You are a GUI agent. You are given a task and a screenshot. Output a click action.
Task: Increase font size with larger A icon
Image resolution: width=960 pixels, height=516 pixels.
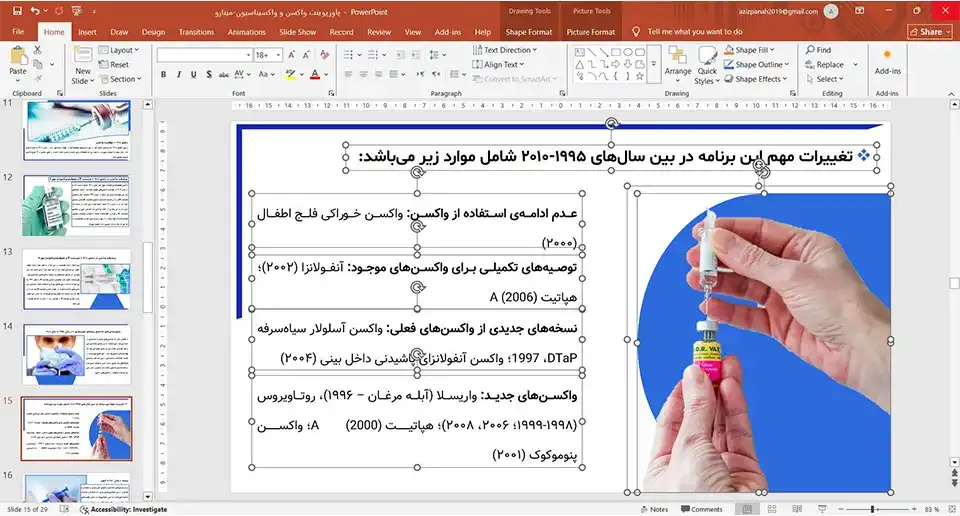(x=292, y=55)
